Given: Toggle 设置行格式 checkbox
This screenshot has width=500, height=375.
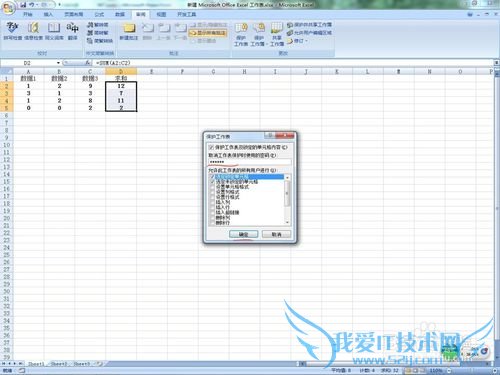Looking at the screenshot, I should point(212,197).
